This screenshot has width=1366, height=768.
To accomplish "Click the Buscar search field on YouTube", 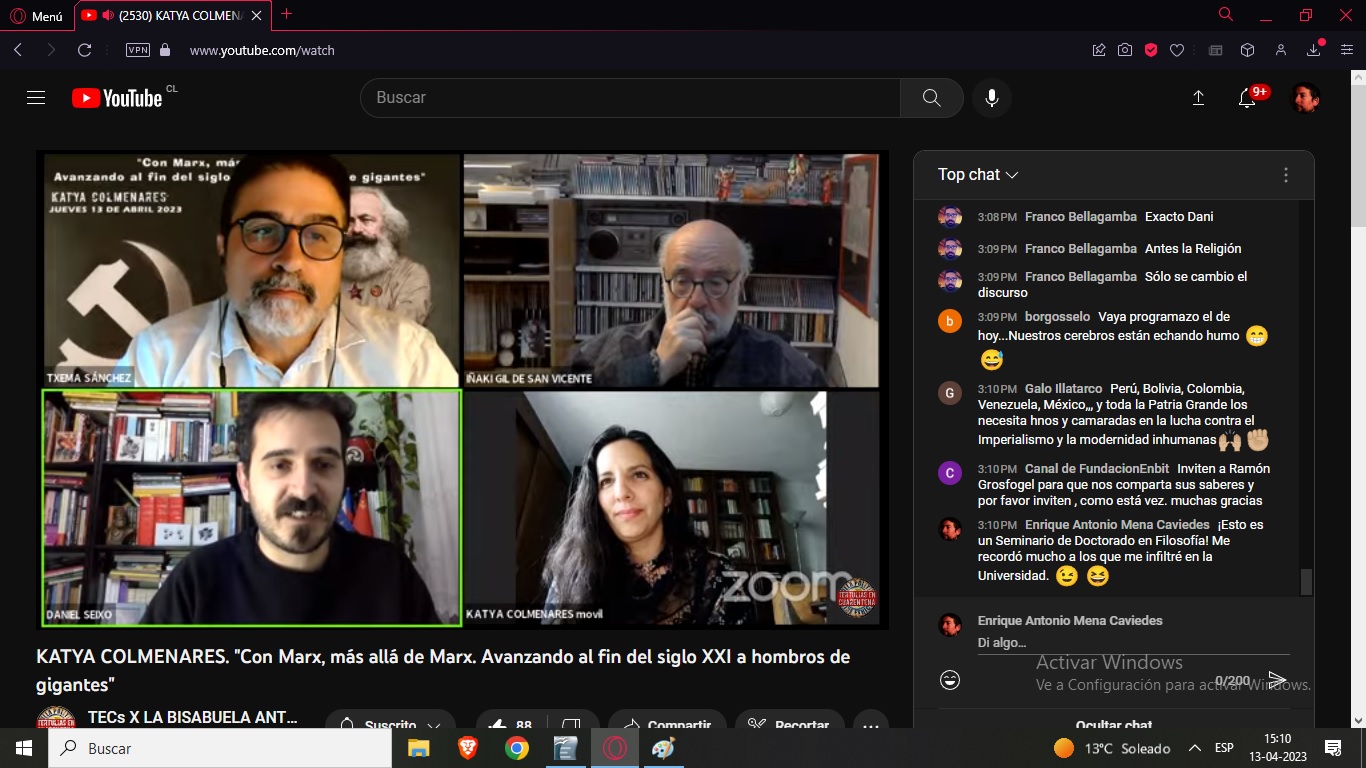I will (630, 98).
